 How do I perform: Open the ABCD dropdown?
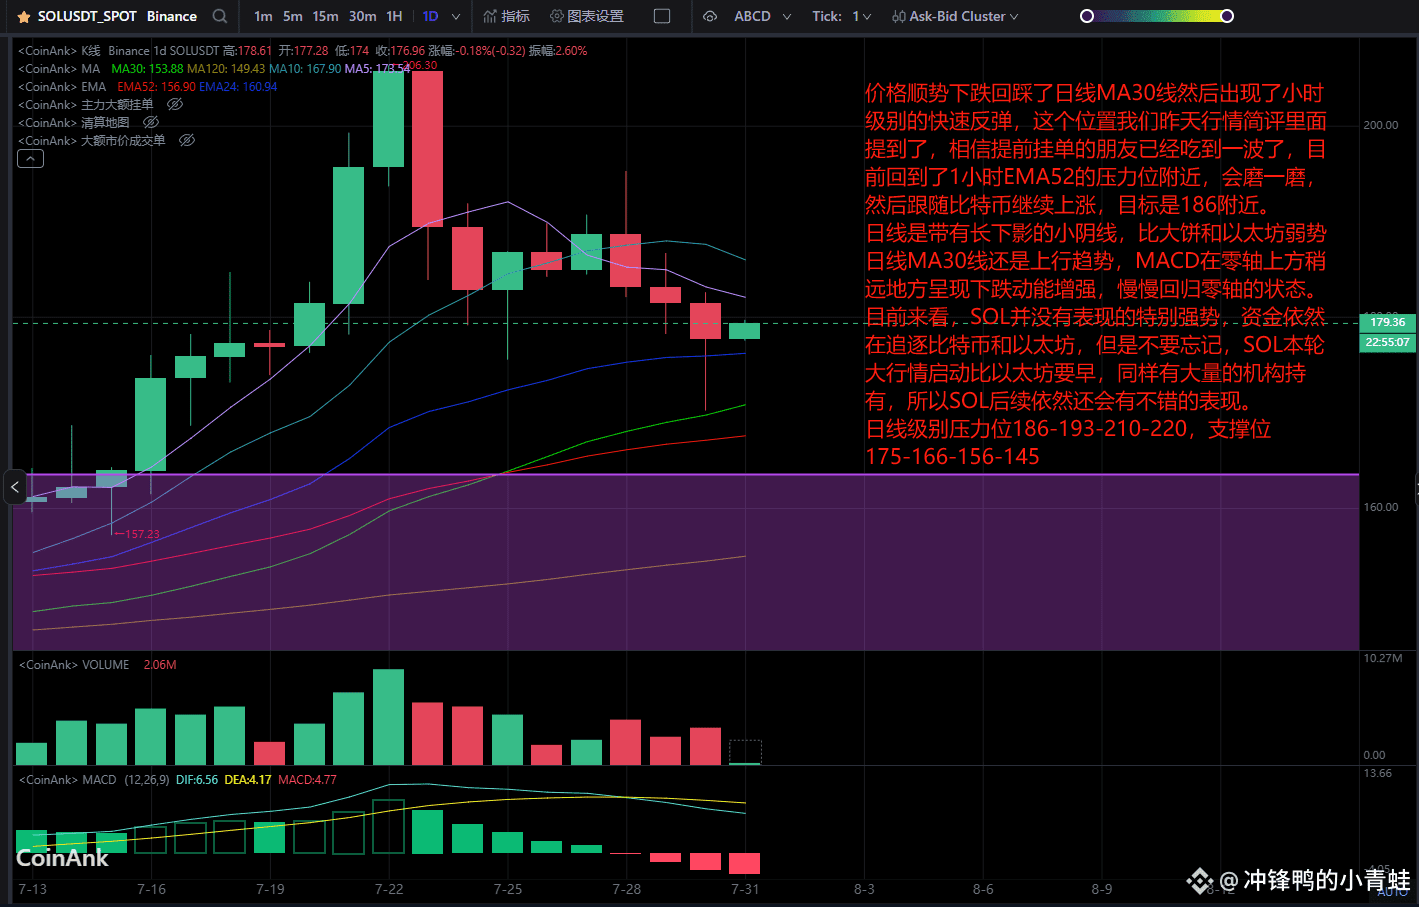coord(763,16)
